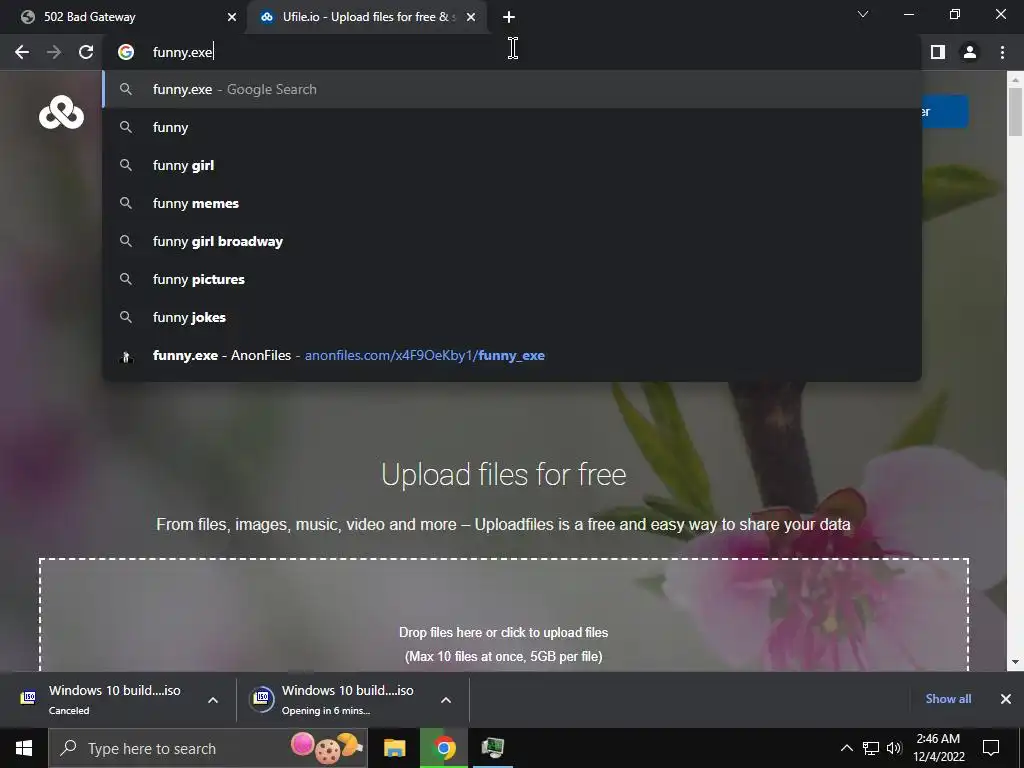The width and height of the screenshot is (1024, 768).
Task: Reload the current page
Action: [86, 52]
